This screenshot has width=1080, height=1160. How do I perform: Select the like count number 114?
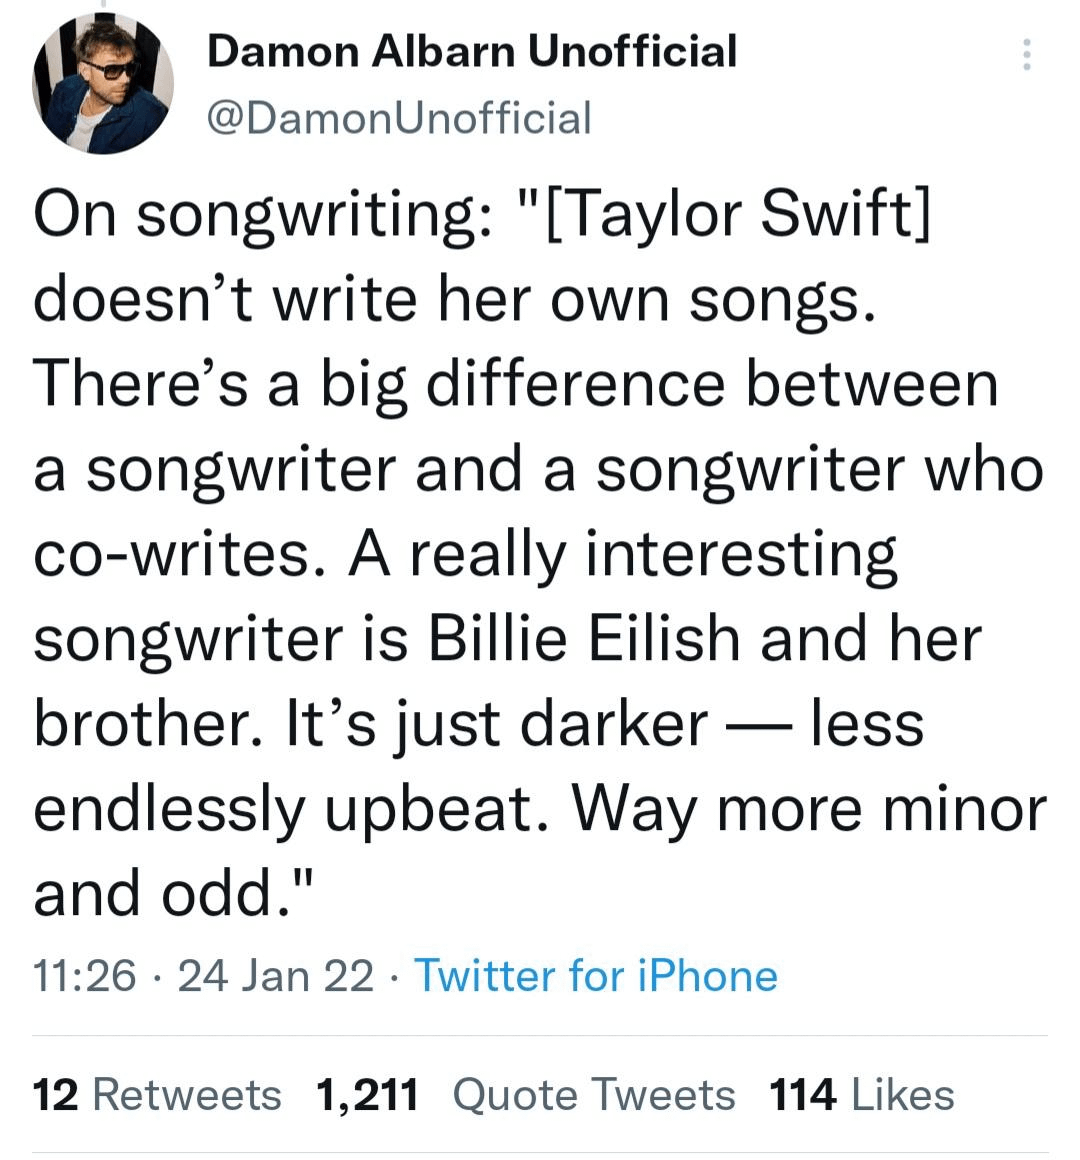pyautogui.click(x=803, y=1095)
